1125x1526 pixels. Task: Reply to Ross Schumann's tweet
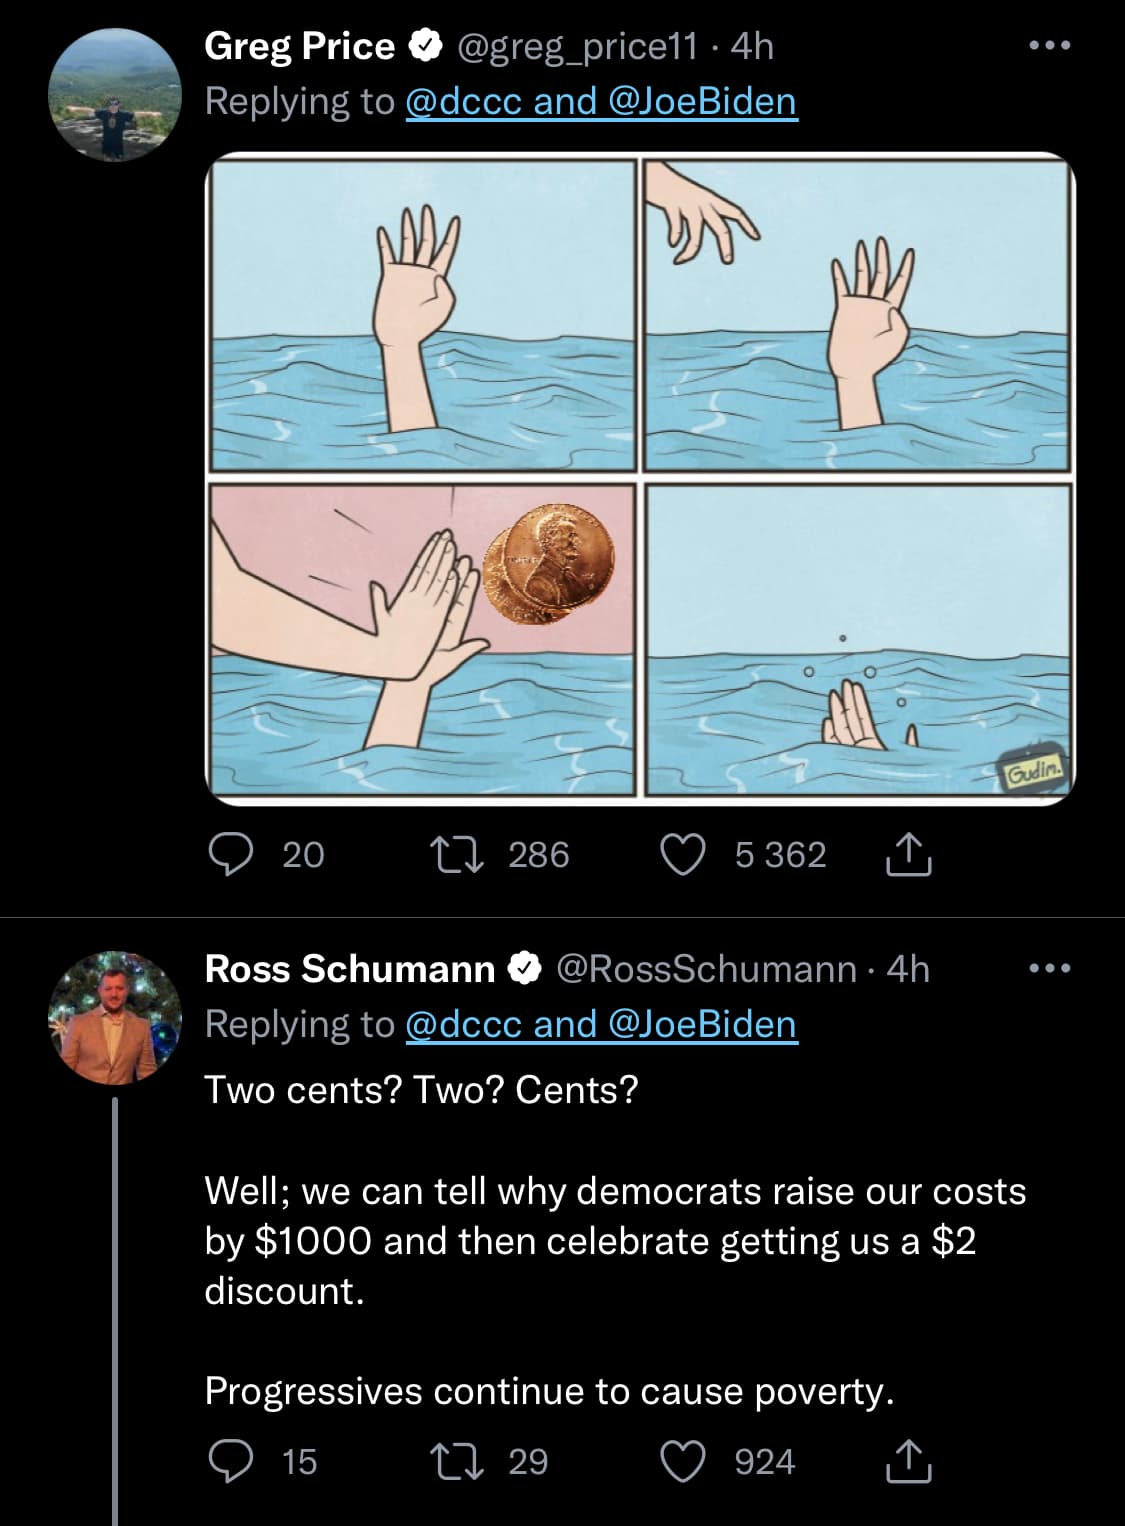pos(230,1461)
